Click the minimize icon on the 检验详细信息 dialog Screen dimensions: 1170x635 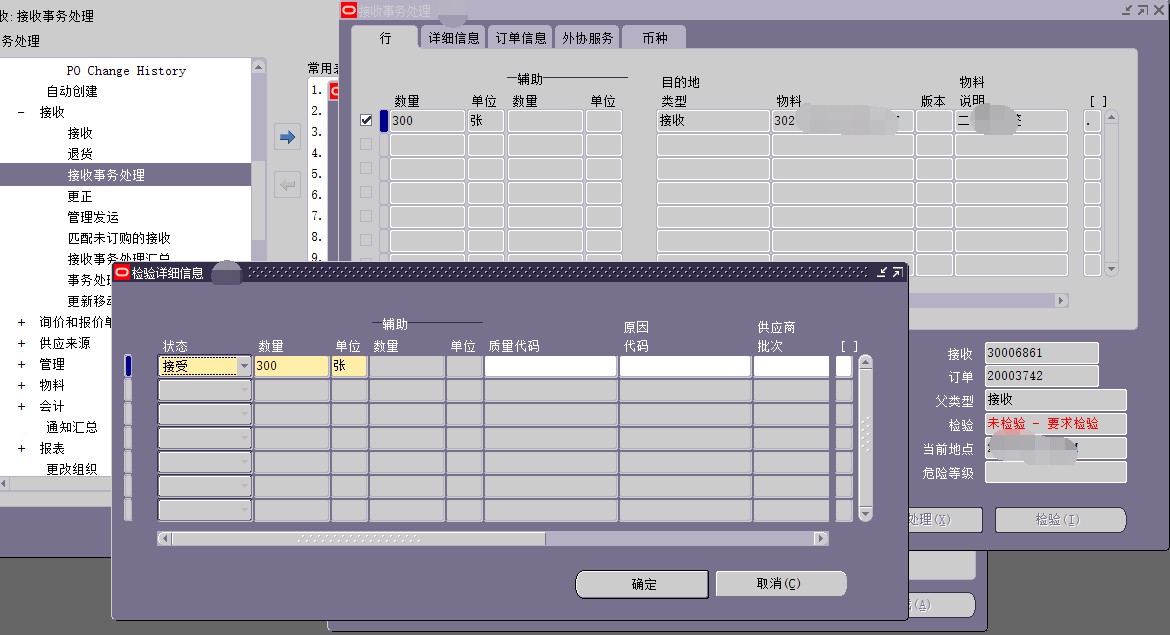pyautogui.click(x=882, y=272)
